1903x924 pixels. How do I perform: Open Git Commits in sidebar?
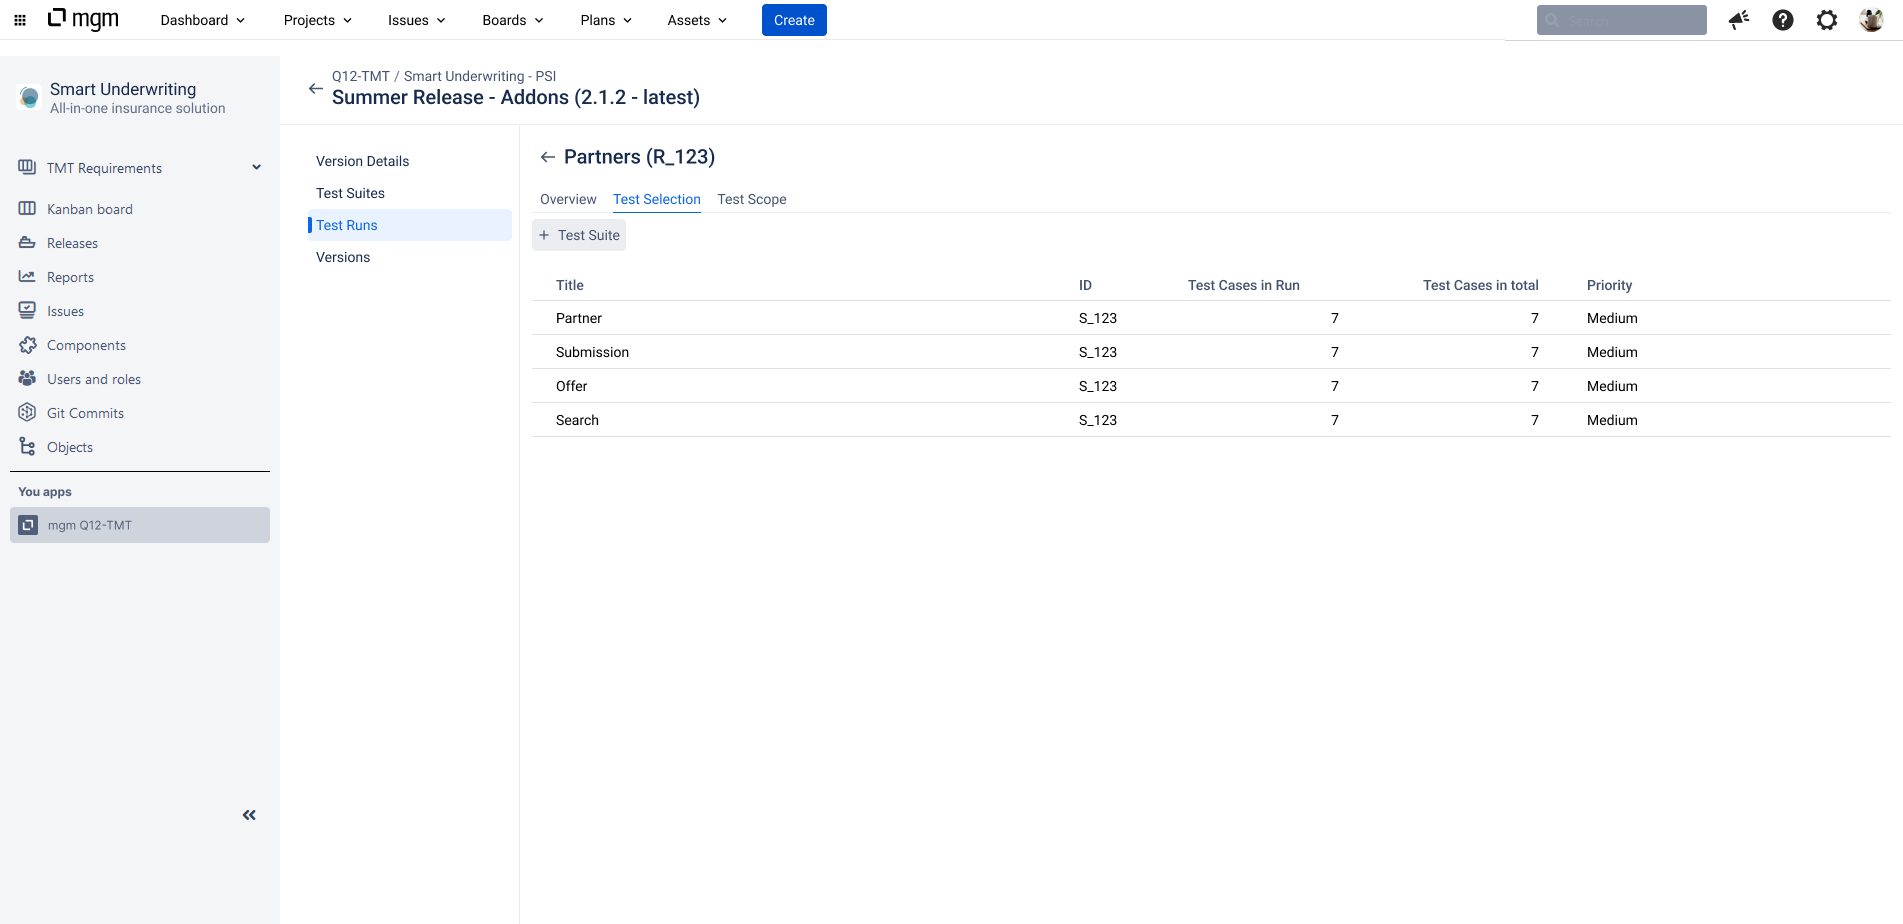85,413
